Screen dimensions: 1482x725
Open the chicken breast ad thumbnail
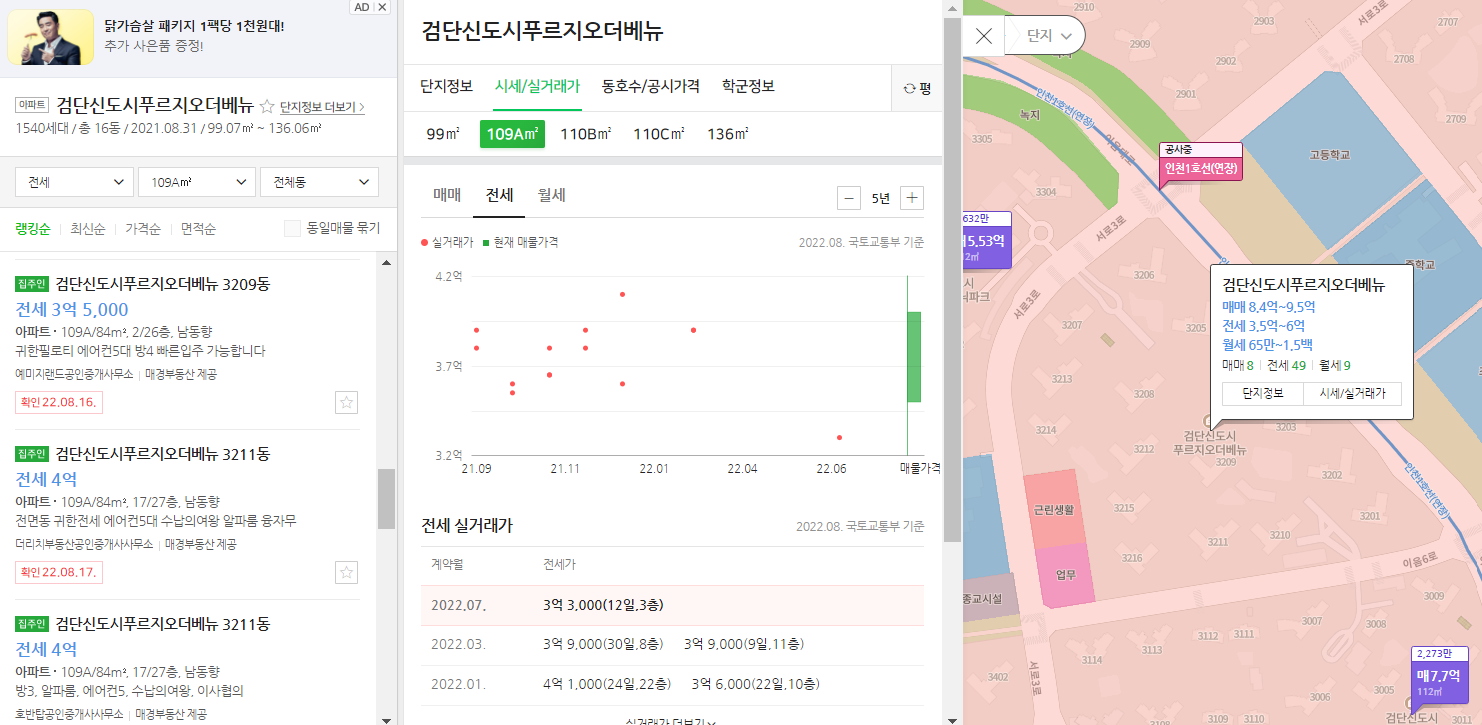coord(50,37)
